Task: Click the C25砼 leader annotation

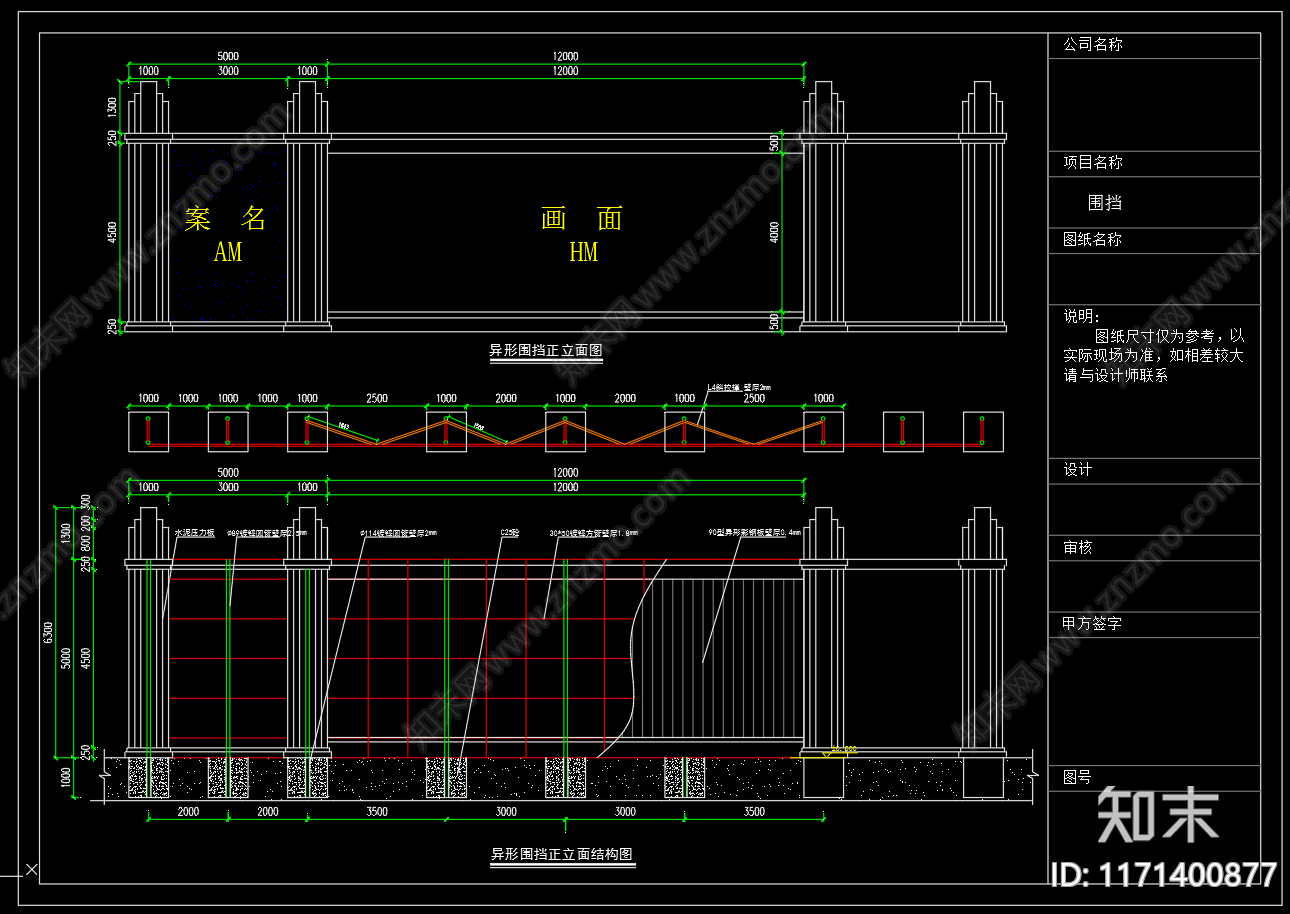Action: click(510, 534)
